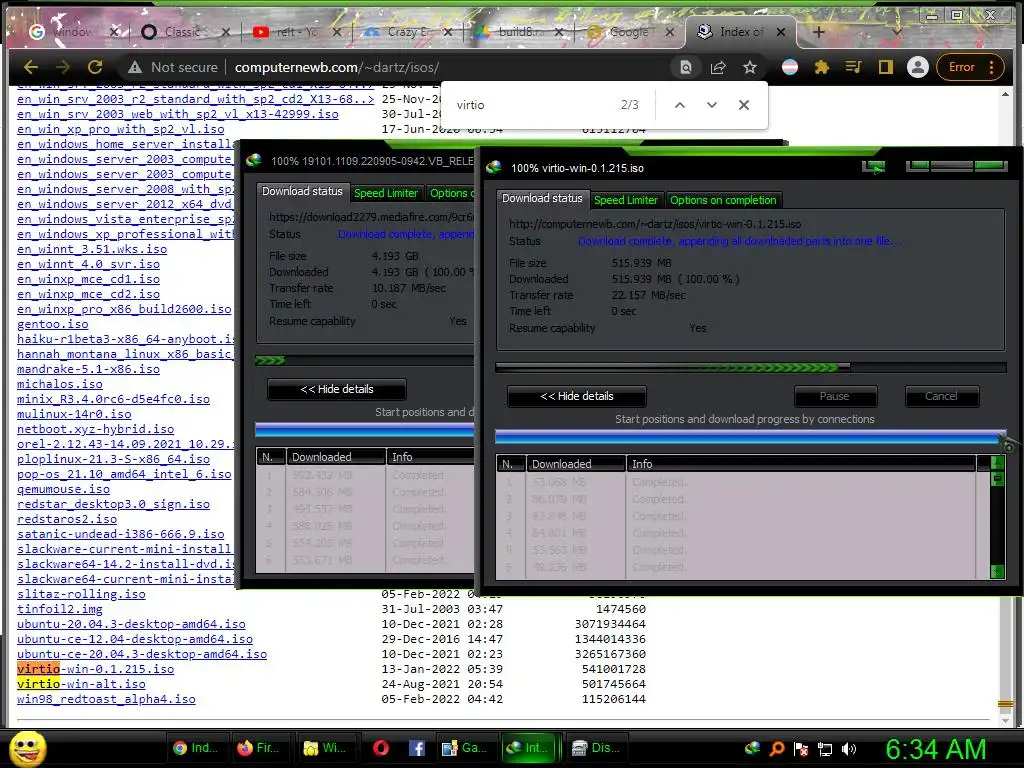Viewport: 1024px width, 768px height.
Task: Open the redstaros2.iso link
Action: pos(67,519)
